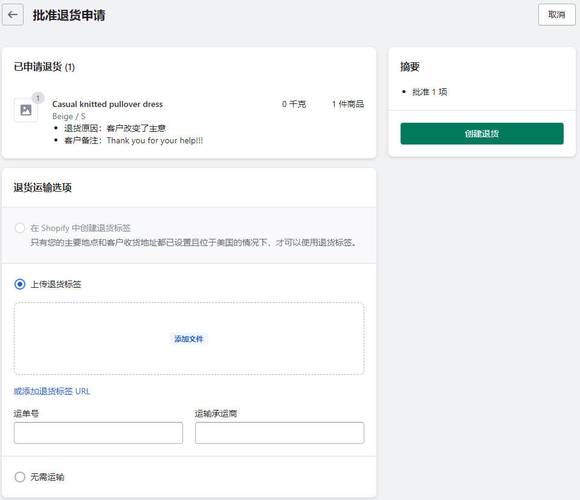Click the product image placeholder thumbnail
Image resolution: width=580 pixels, height=500 pixels.
(26, 110)
